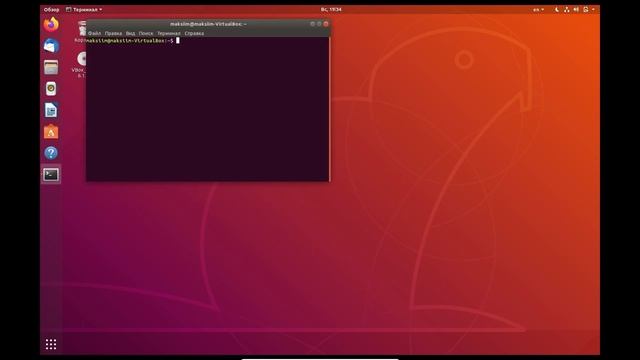
Task: Open Ubuntu Software store icon
Action: tap(51, 132)
